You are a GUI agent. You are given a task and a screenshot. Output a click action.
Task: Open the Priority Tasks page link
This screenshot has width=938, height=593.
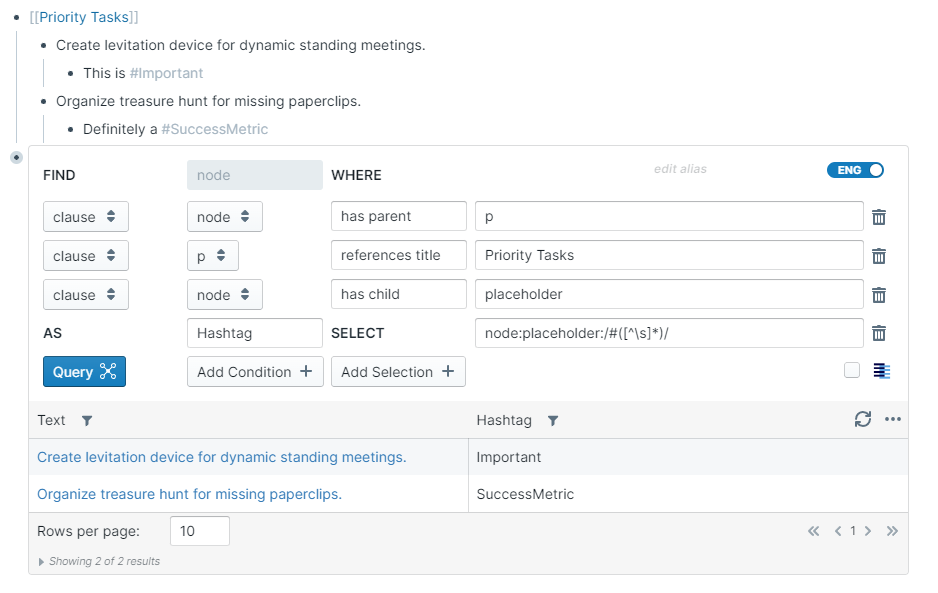(x=84, y=17)
